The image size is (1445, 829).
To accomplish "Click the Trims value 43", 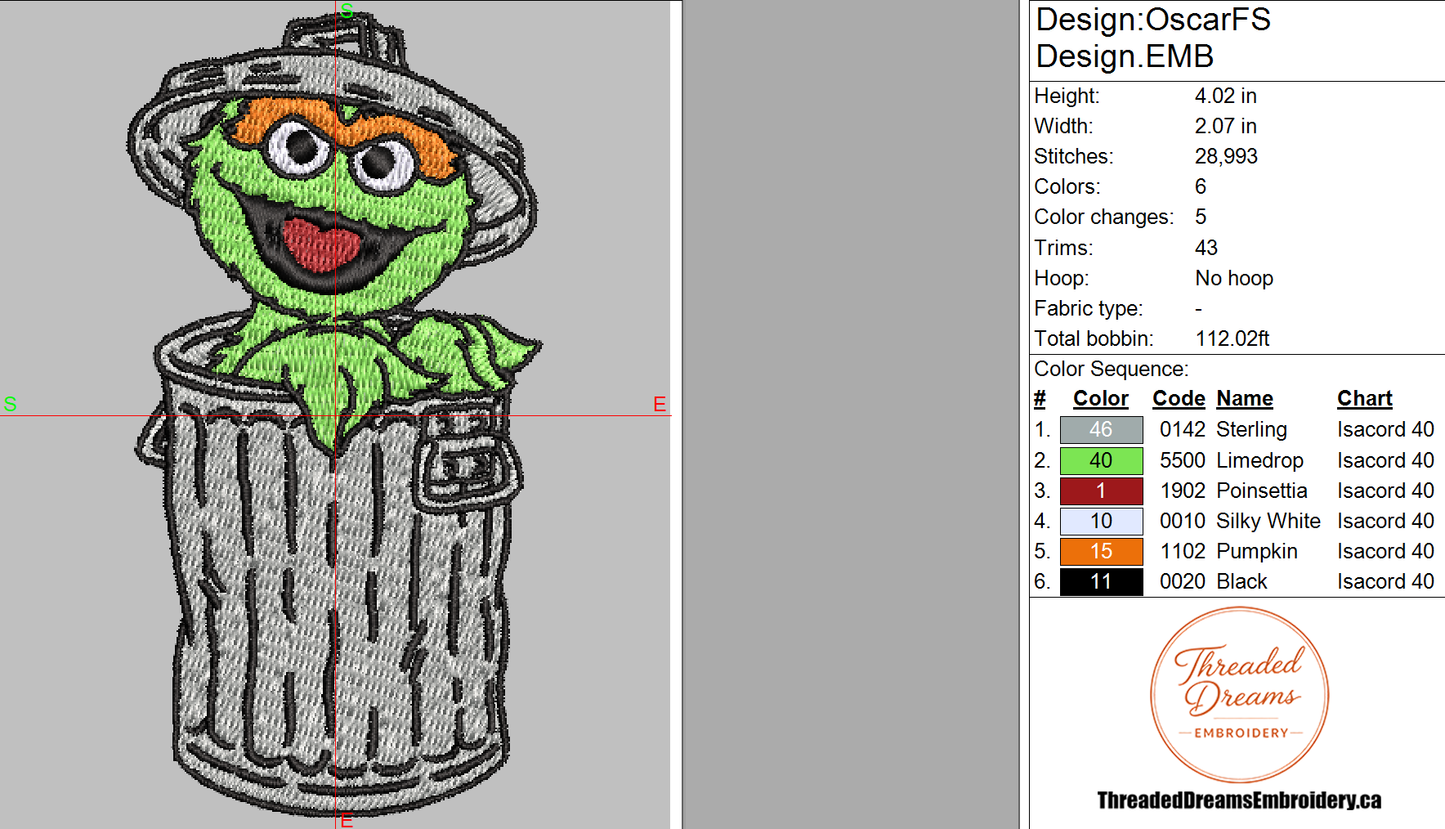I will click(1206, 248).
